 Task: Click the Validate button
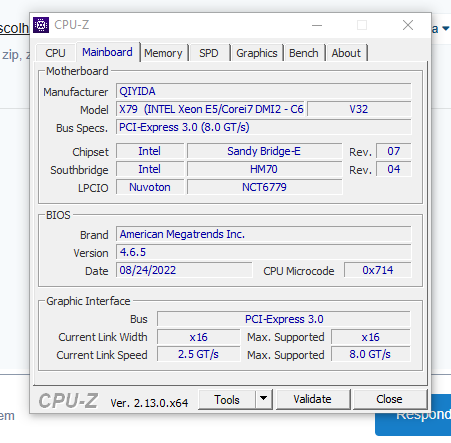coord(313,399)
